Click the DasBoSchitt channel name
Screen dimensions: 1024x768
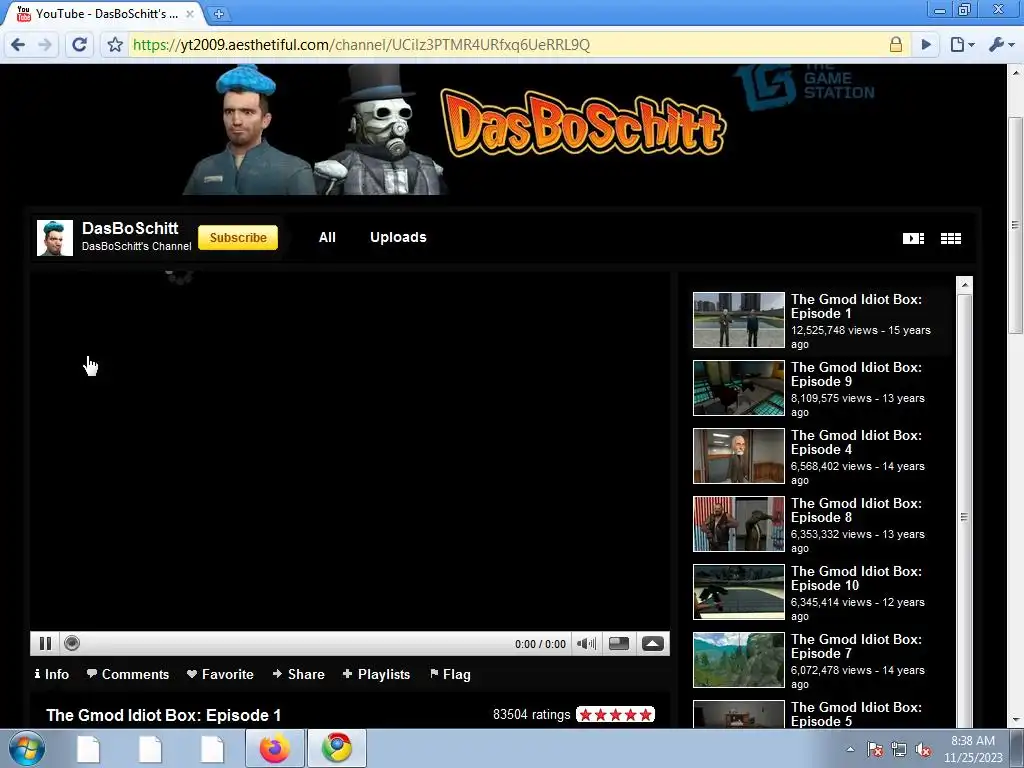point(130,228)
